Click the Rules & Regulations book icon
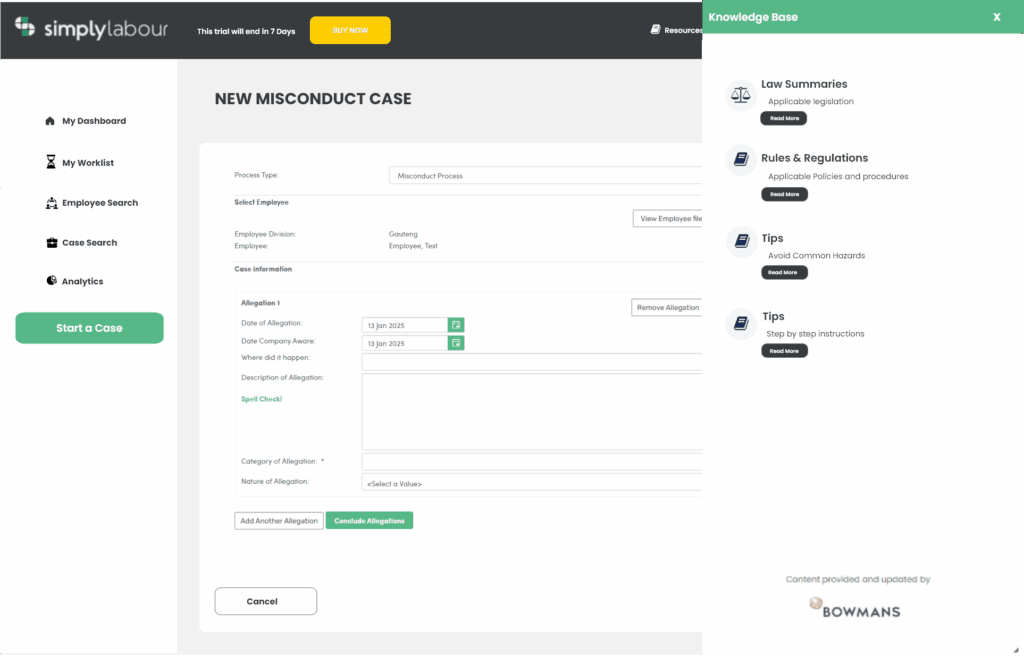This screenshot has width=1024, height=656. [740, 159]
